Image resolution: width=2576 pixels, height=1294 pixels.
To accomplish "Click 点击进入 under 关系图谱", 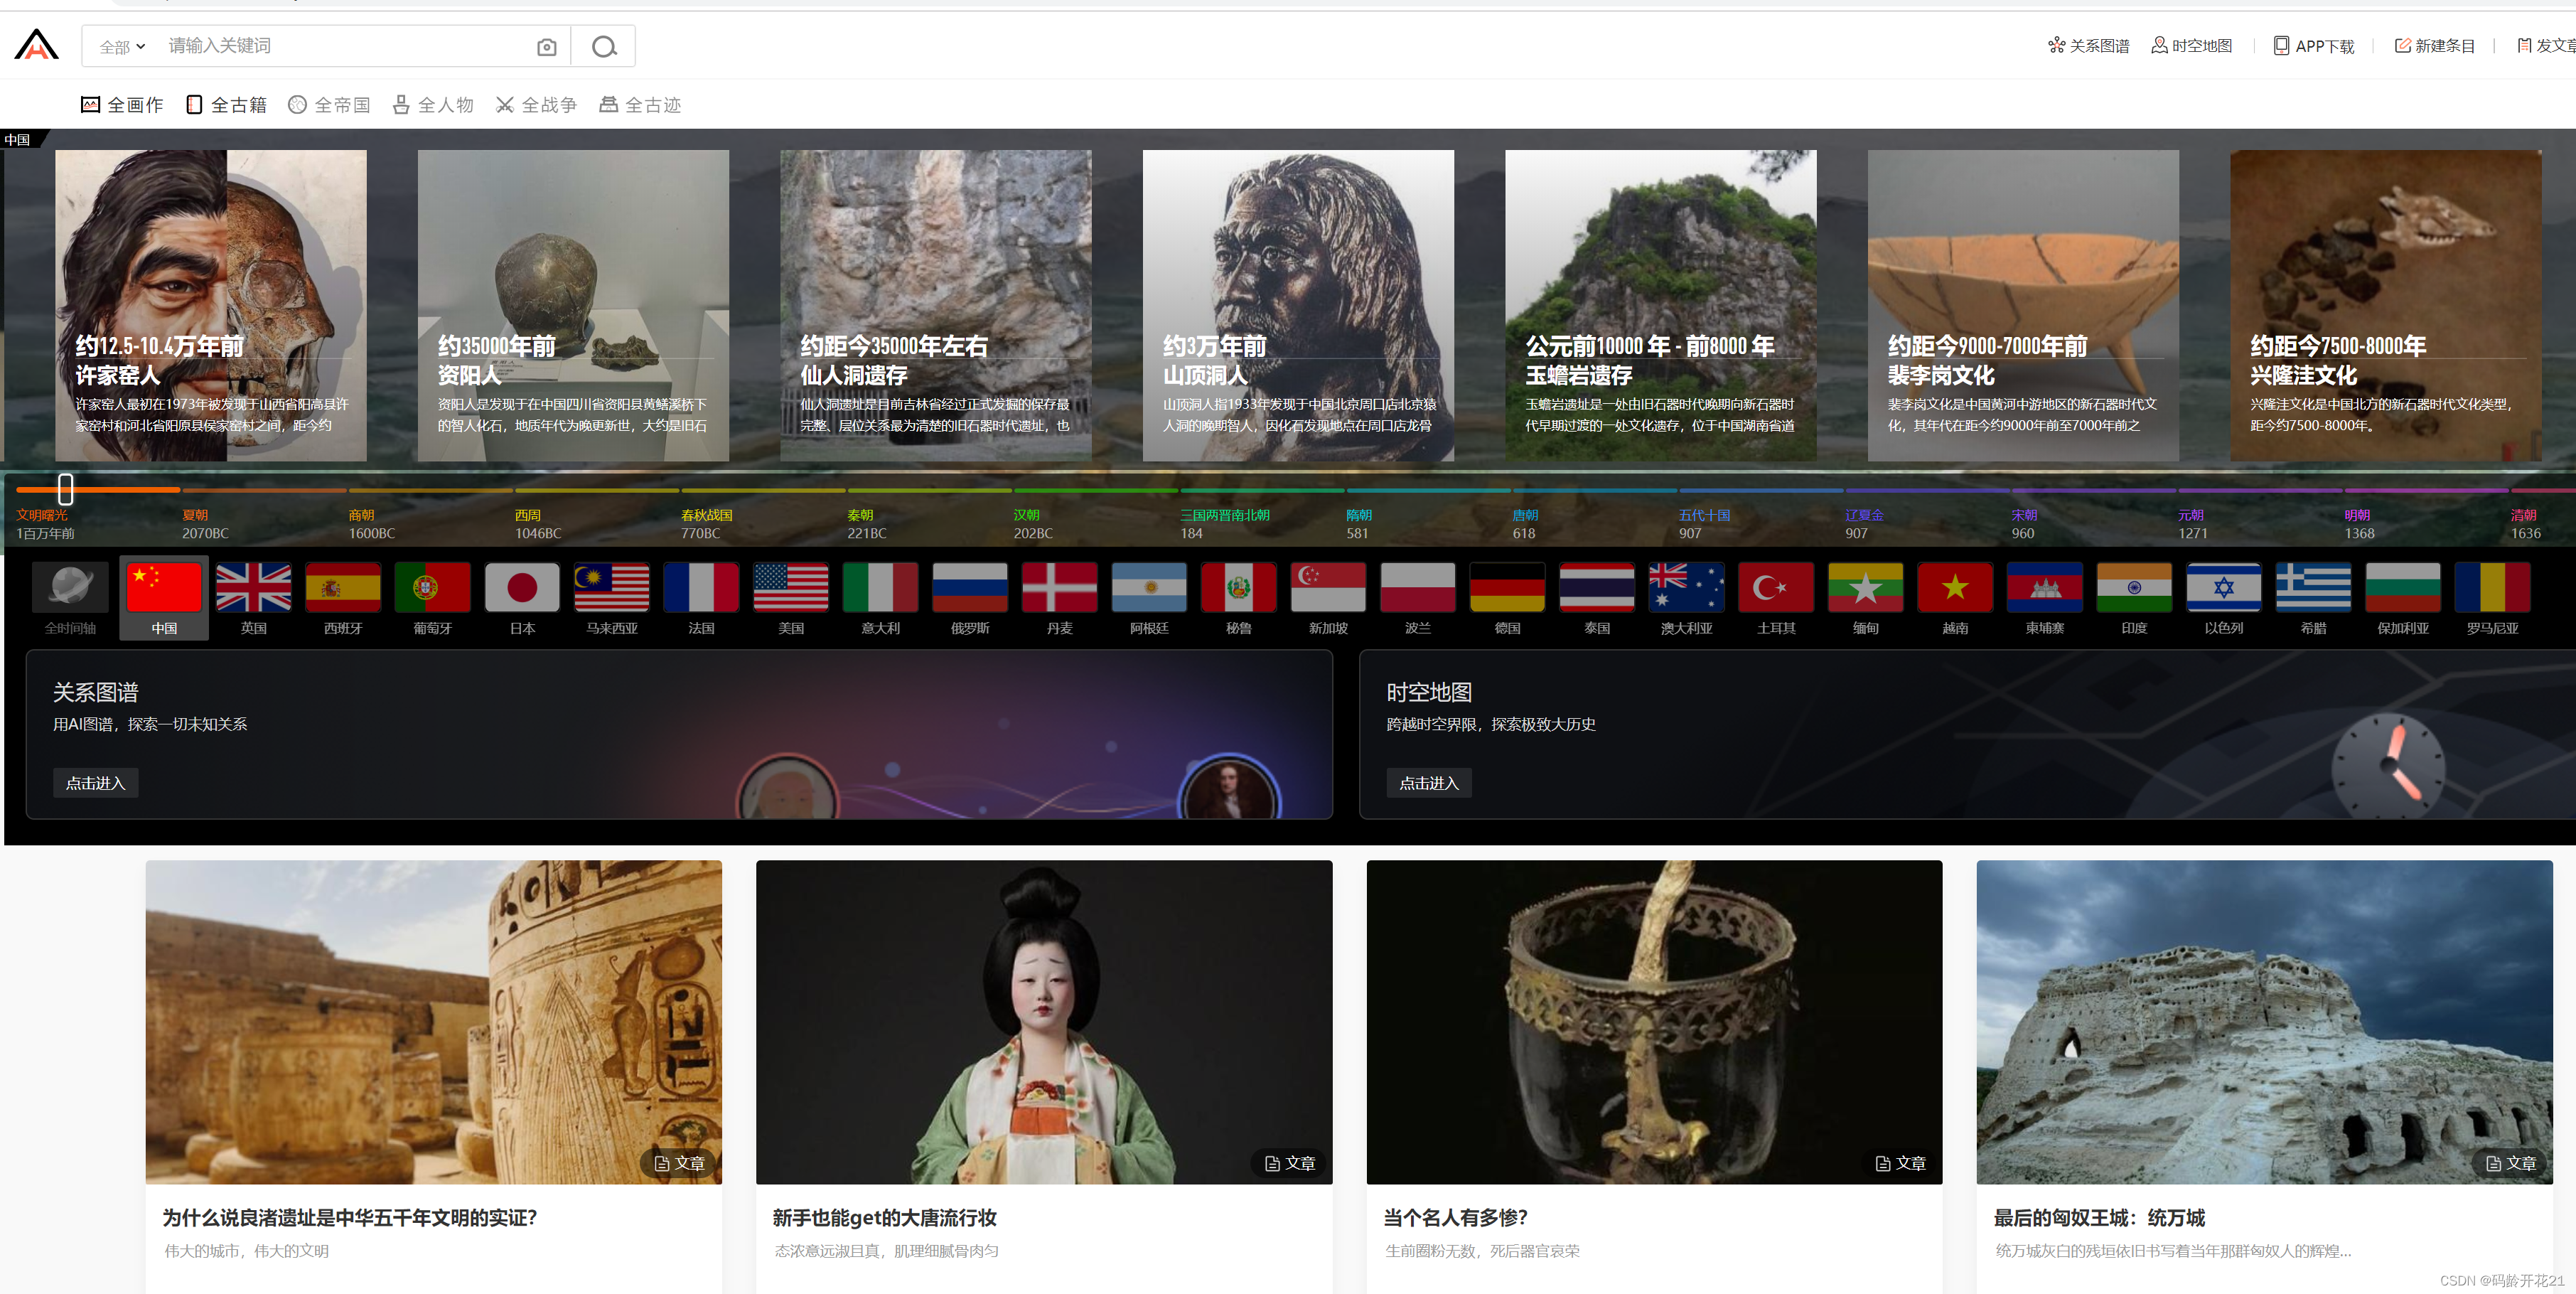I will [x=96, y=783].
